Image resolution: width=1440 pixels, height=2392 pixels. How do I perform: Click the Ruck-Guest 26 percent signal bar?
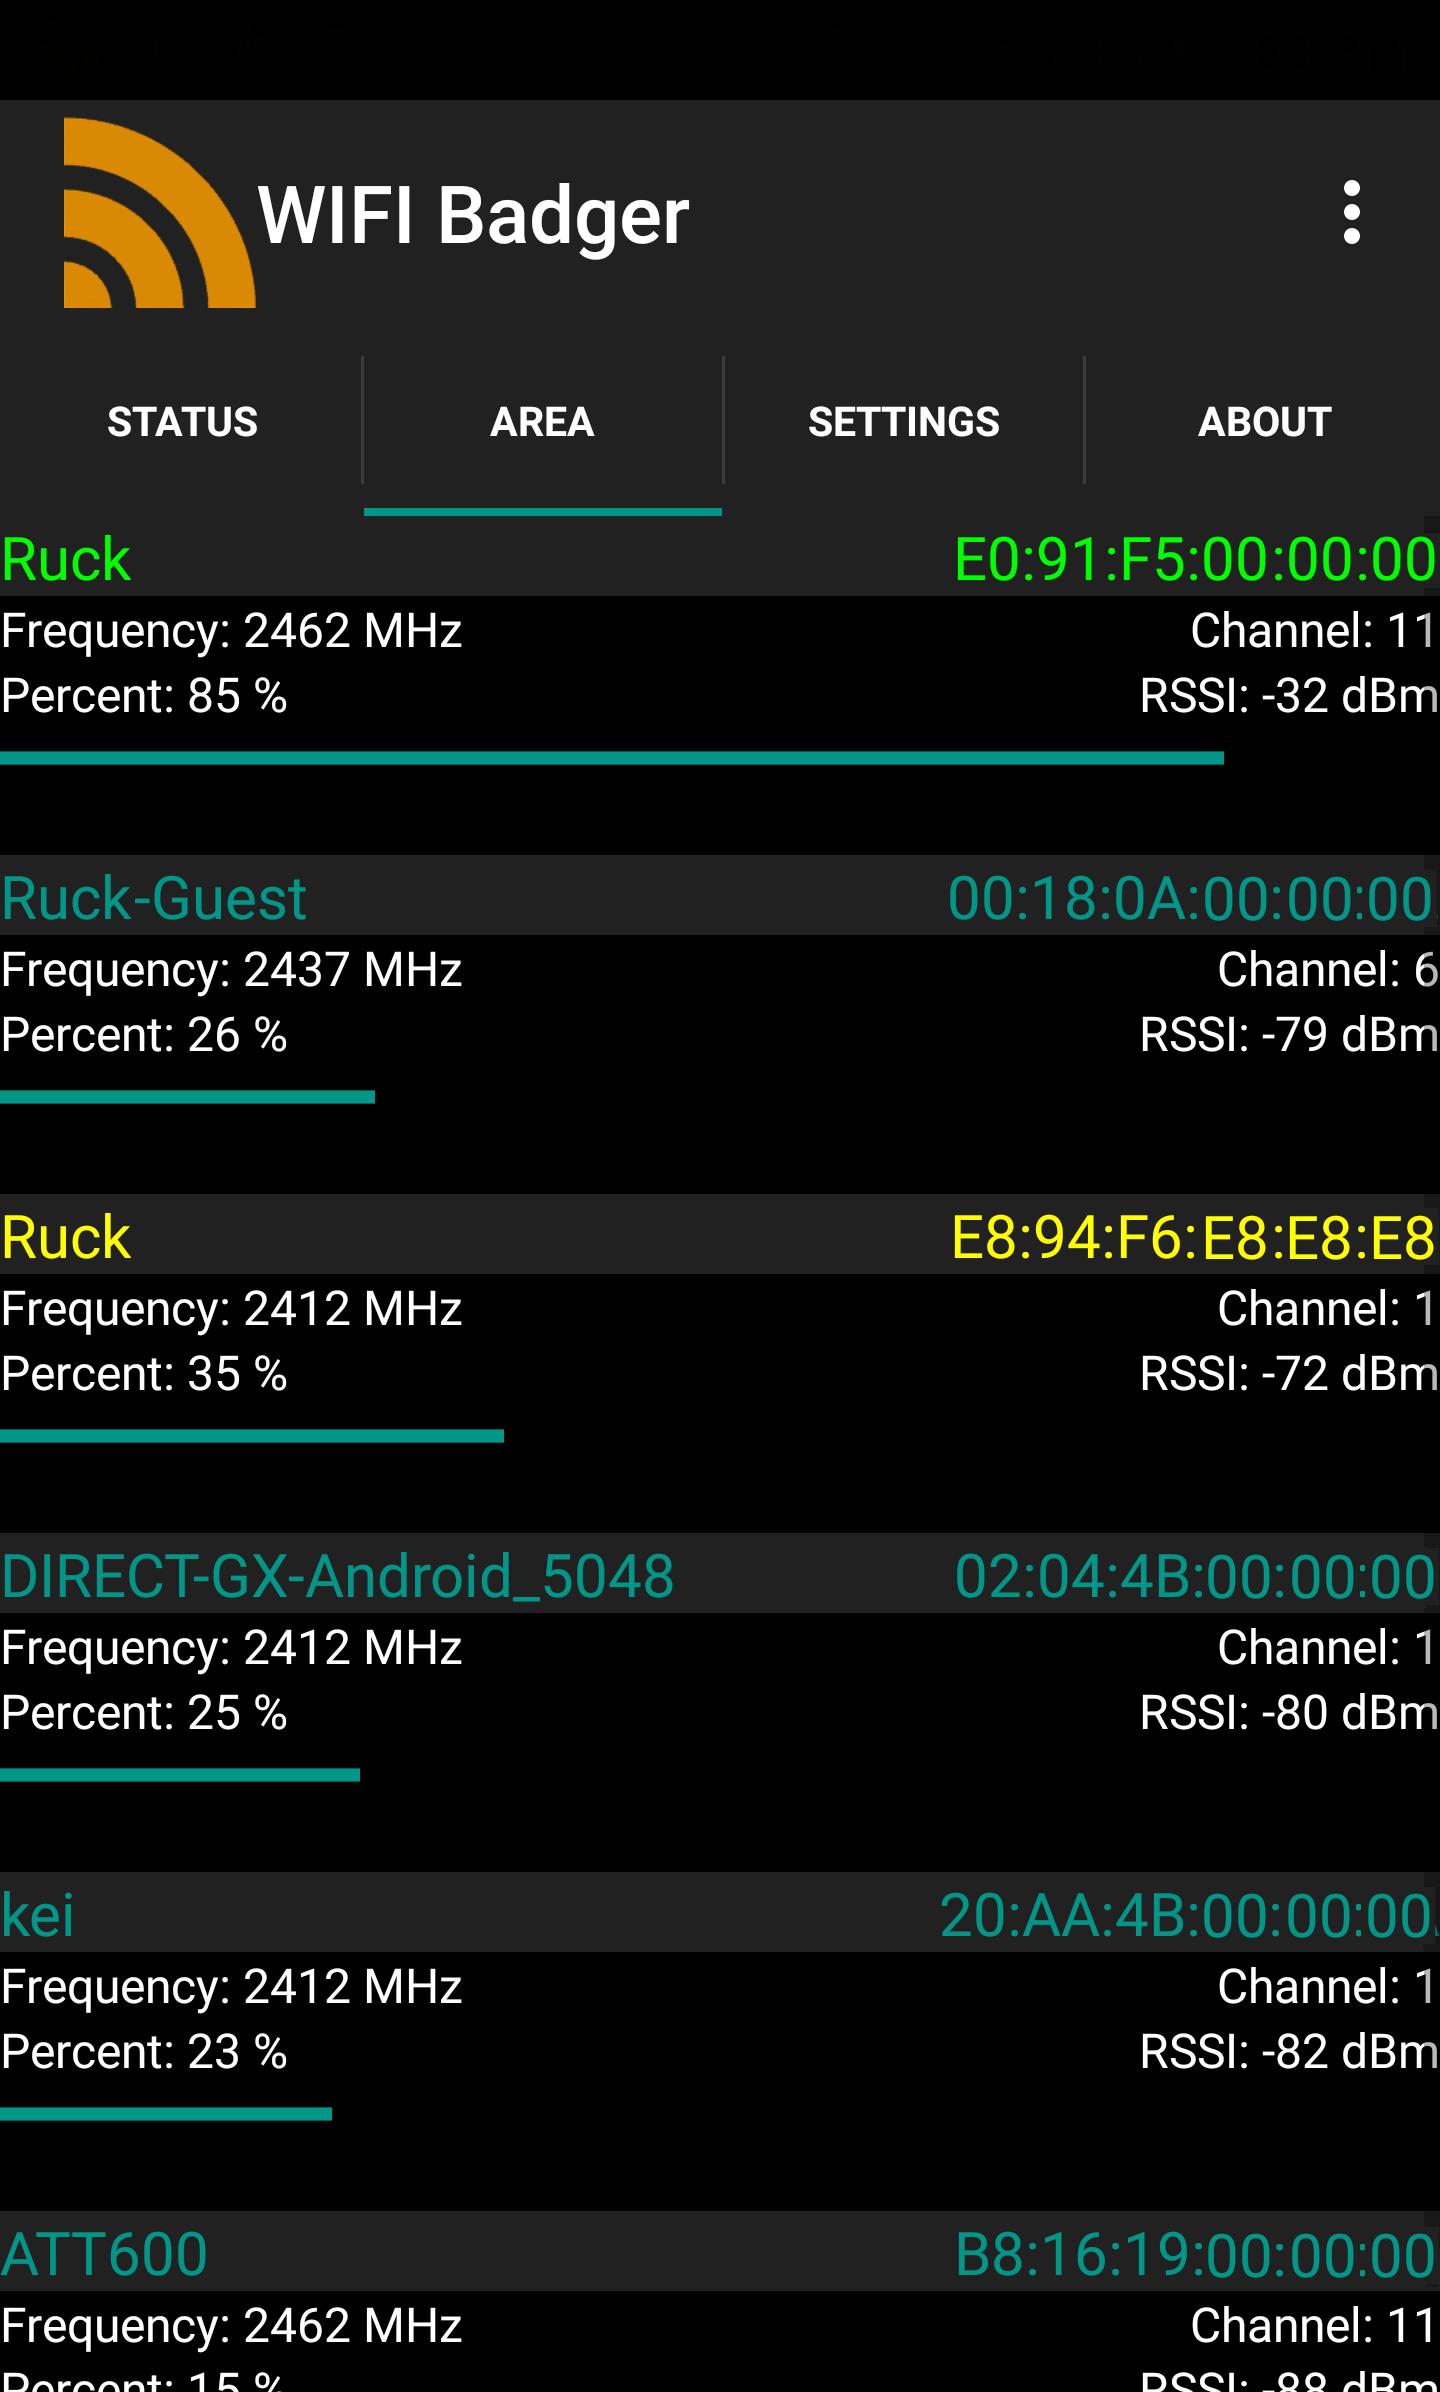click(x=188, y=1097)
